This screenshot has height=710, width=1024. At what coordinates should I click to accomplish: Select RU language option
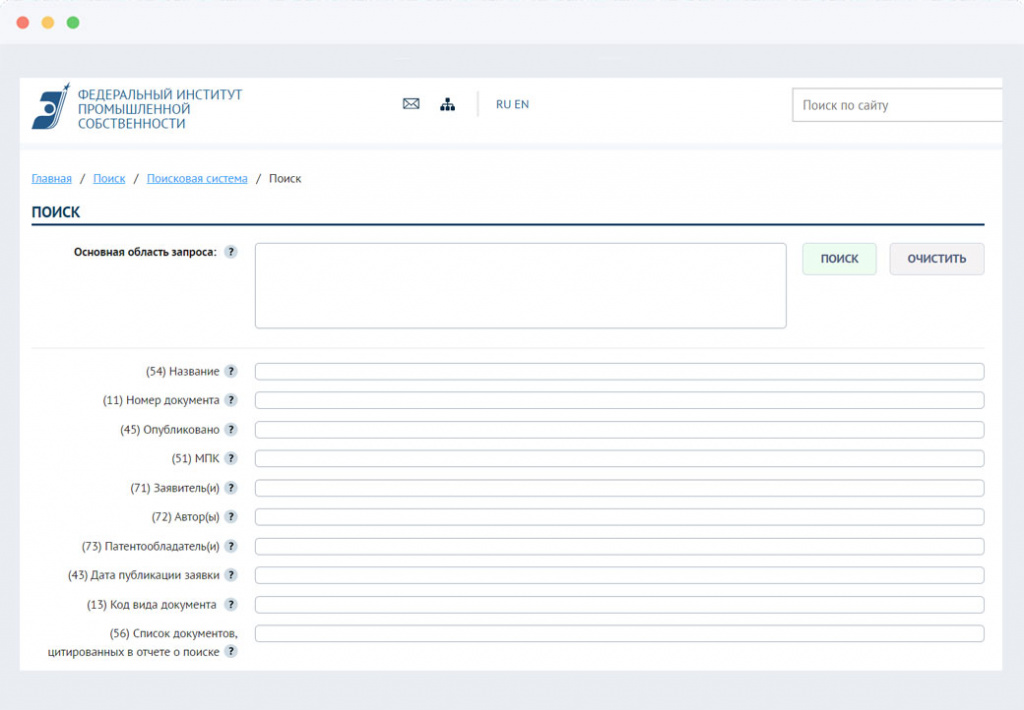[x=503, y=104]
